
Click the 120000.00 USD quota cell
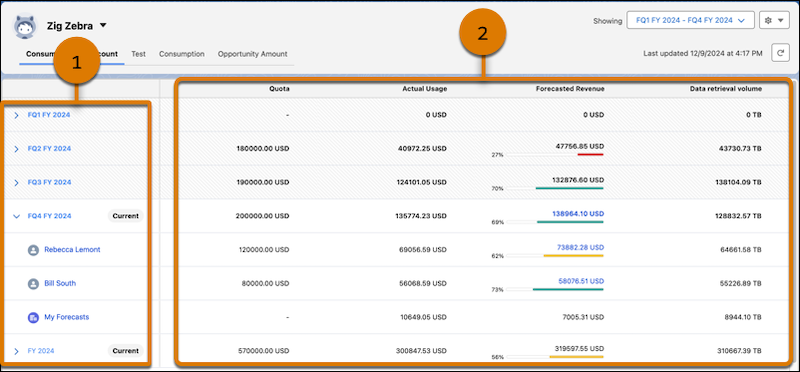[x=263, y=250]
